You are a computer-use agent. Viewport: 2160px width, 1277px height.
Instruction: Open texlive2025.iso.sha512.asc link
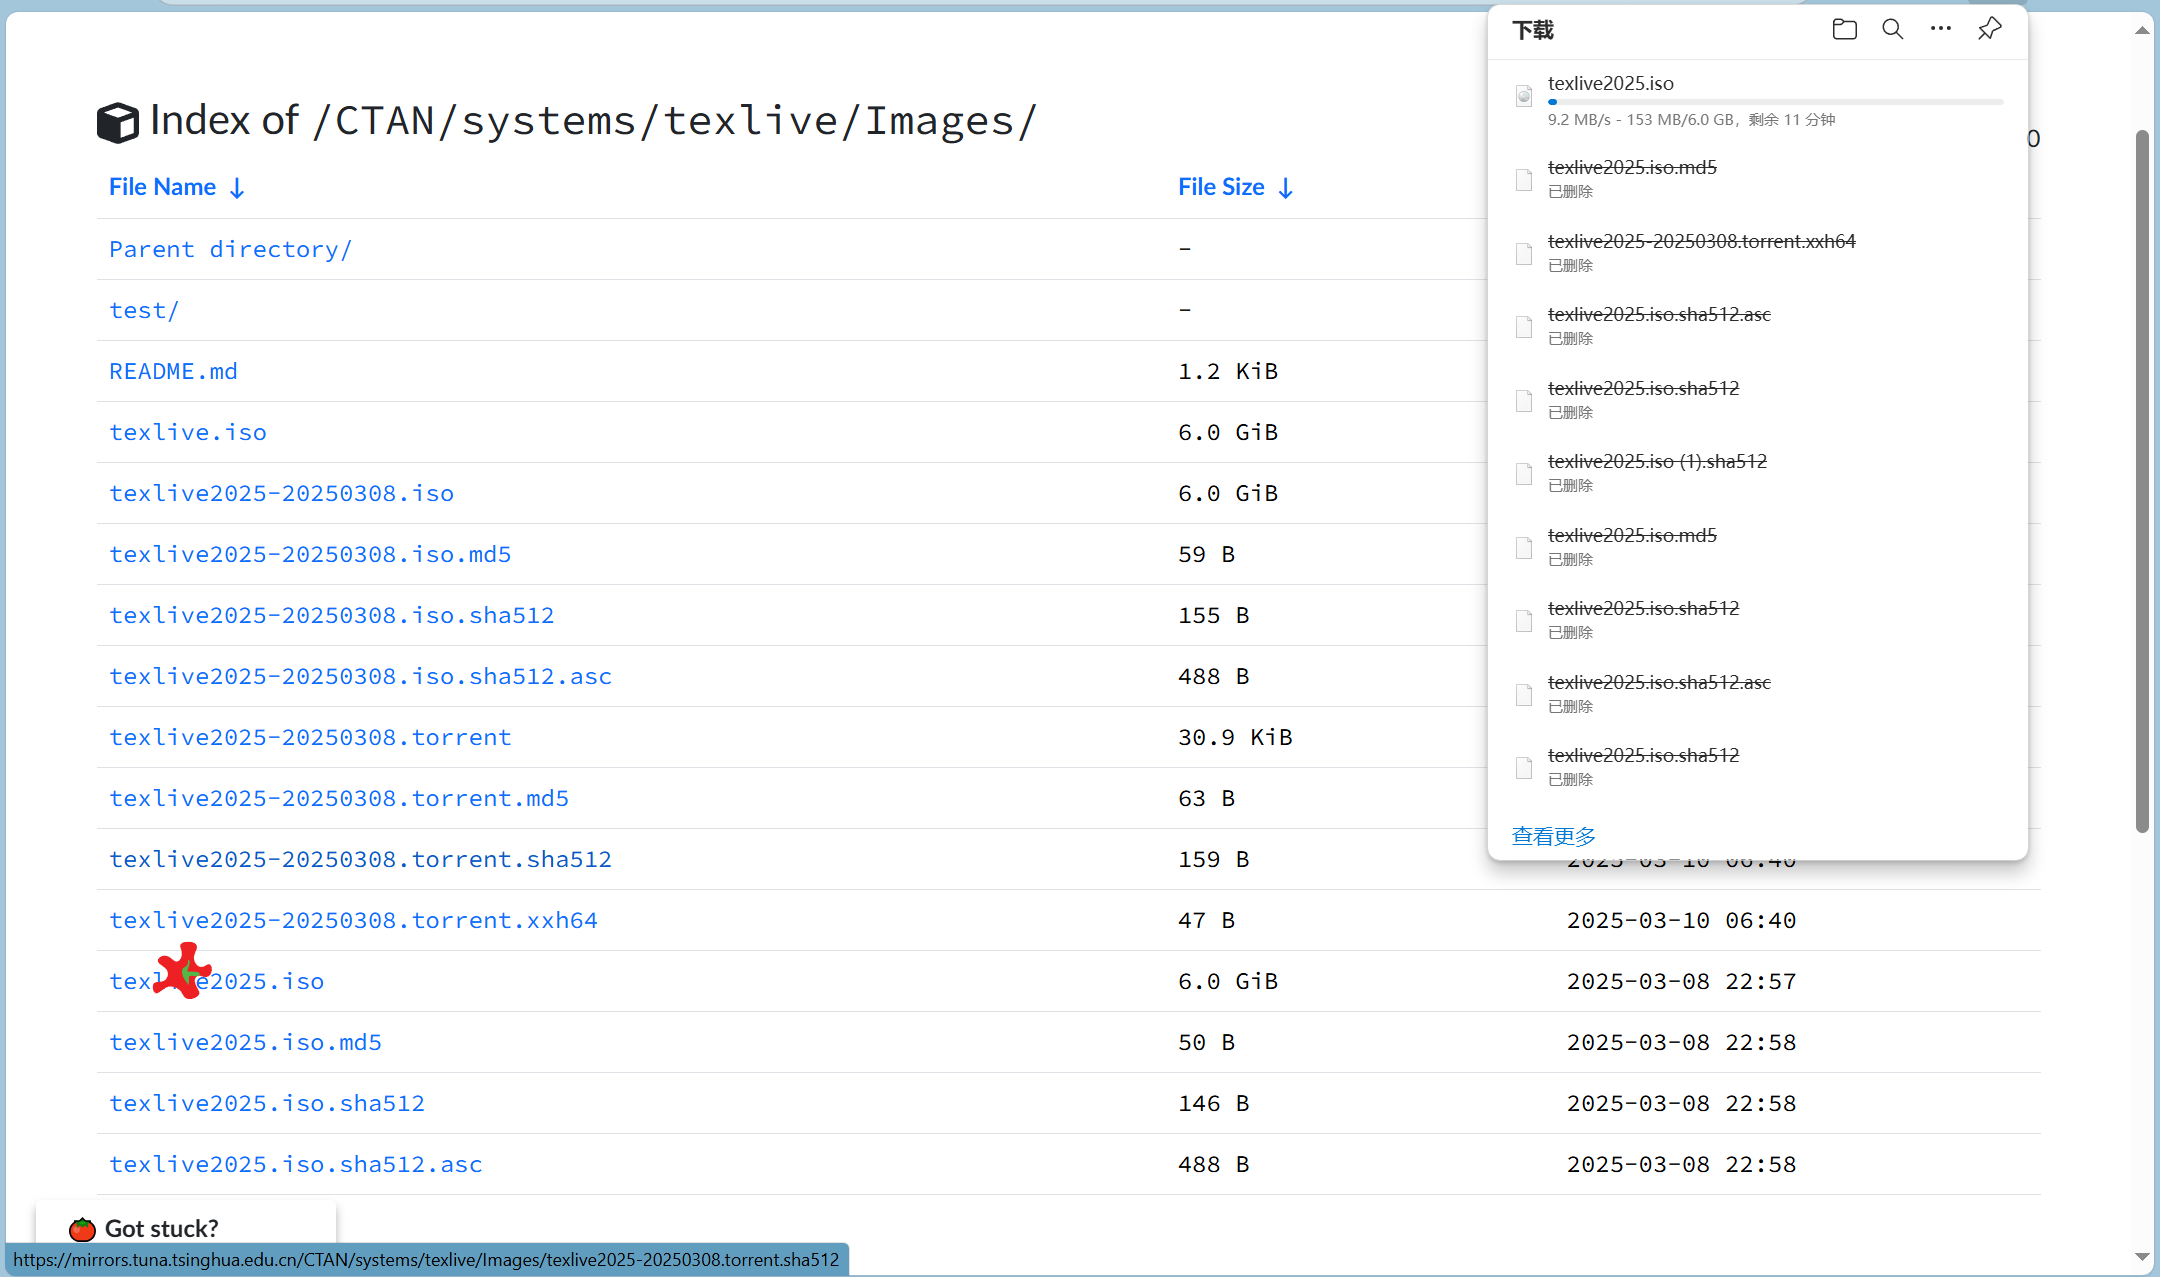coord(295,1164)
